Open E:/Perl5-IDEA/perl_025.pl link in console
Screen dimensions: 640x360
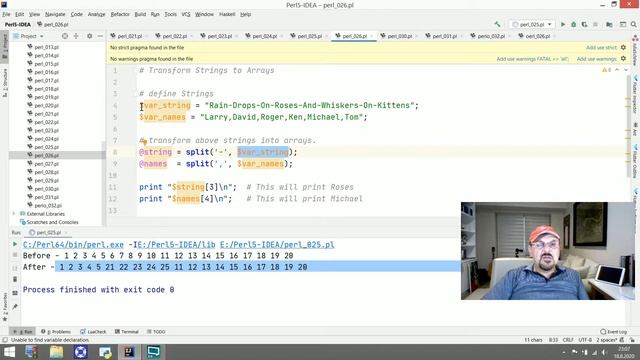point(277,244)
